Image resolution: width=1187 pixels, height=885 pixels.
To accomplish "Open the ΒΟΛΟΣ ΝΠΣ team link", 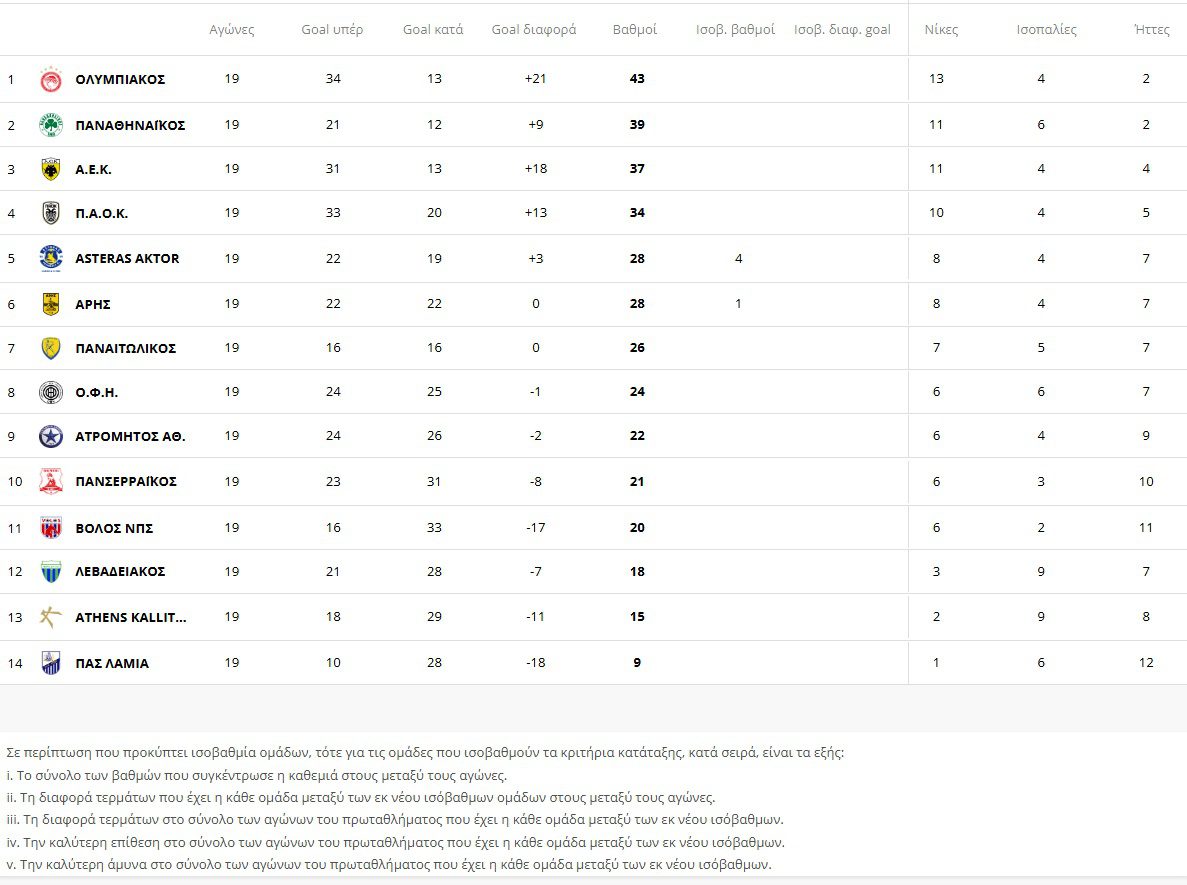I will 114,528.
